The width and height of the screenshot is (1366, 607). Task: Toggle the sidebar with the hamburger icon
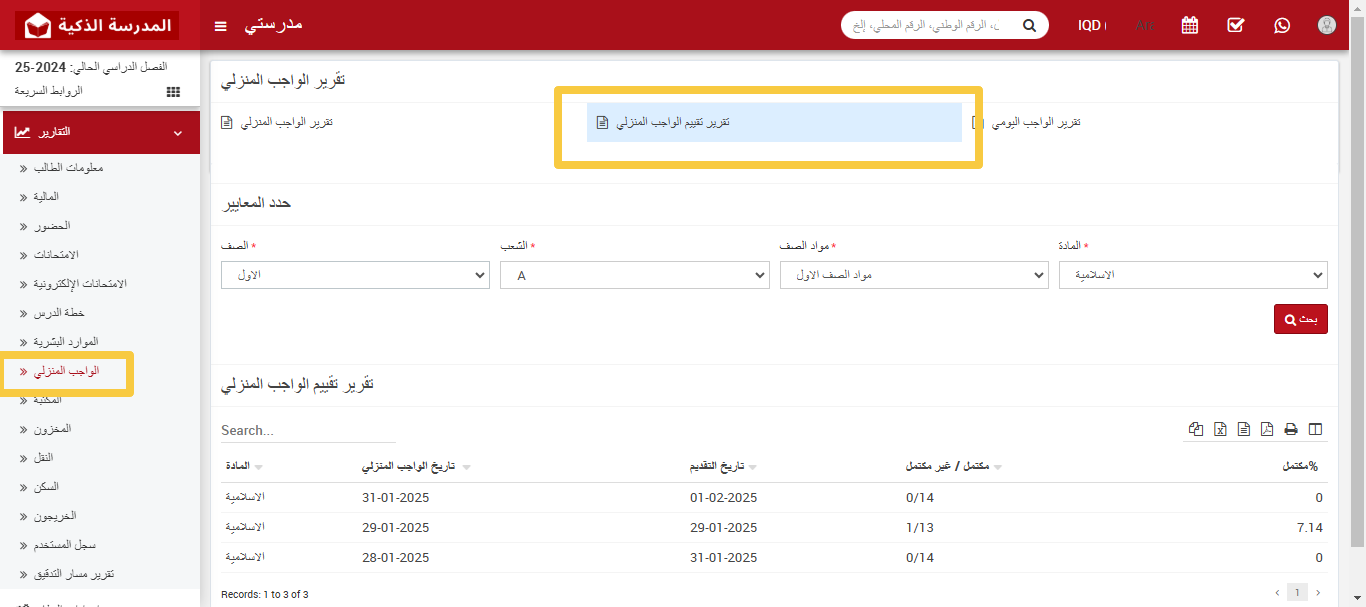coord(220,26)
